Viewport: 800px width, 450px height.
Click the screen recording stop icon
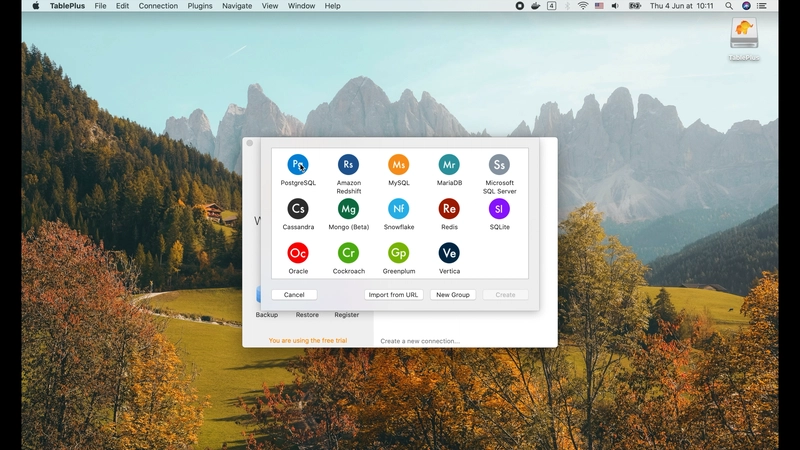pyautogui.click(x=520, y=6)
